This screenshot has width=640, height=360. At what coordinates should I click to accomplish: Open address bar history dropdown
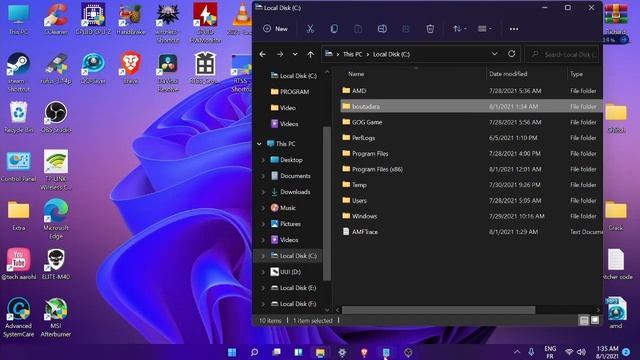pos(494,54)
